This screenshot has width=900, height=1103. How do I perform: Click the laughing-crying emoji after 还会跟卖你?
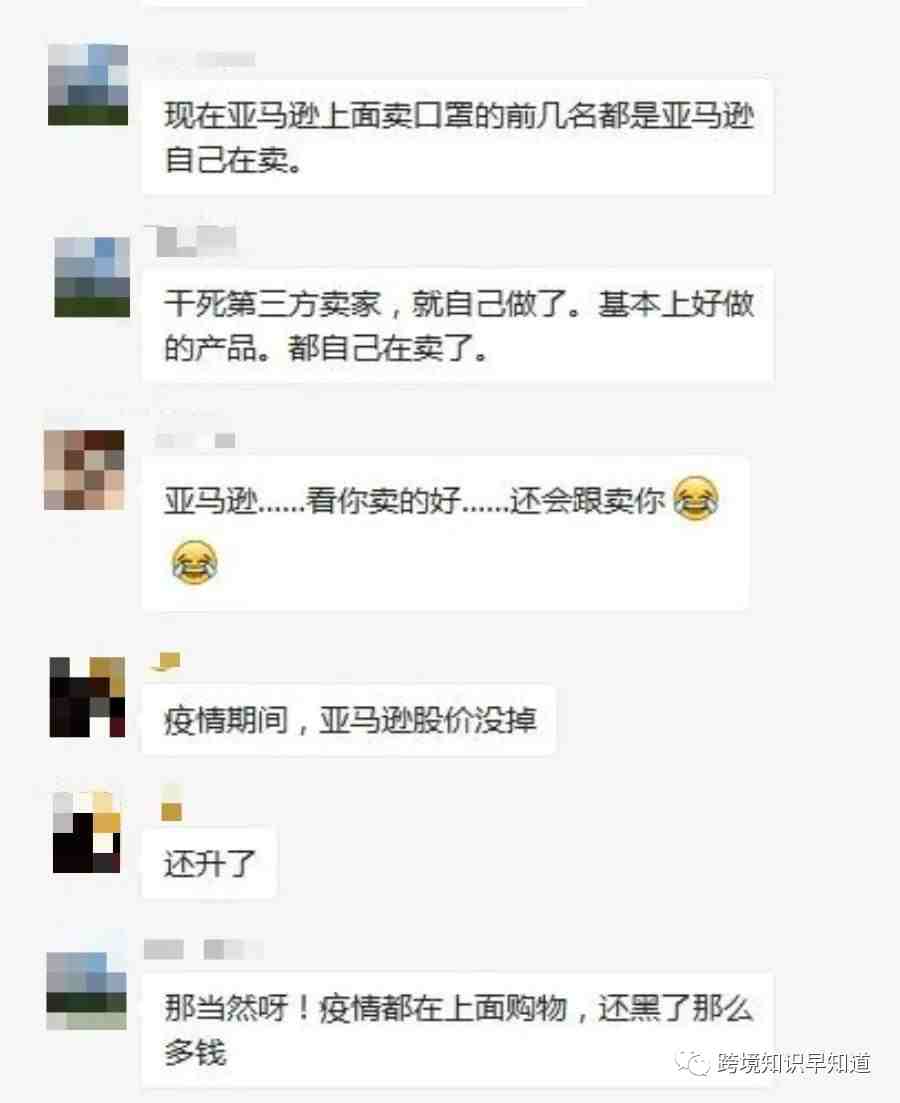pos(696,498)
